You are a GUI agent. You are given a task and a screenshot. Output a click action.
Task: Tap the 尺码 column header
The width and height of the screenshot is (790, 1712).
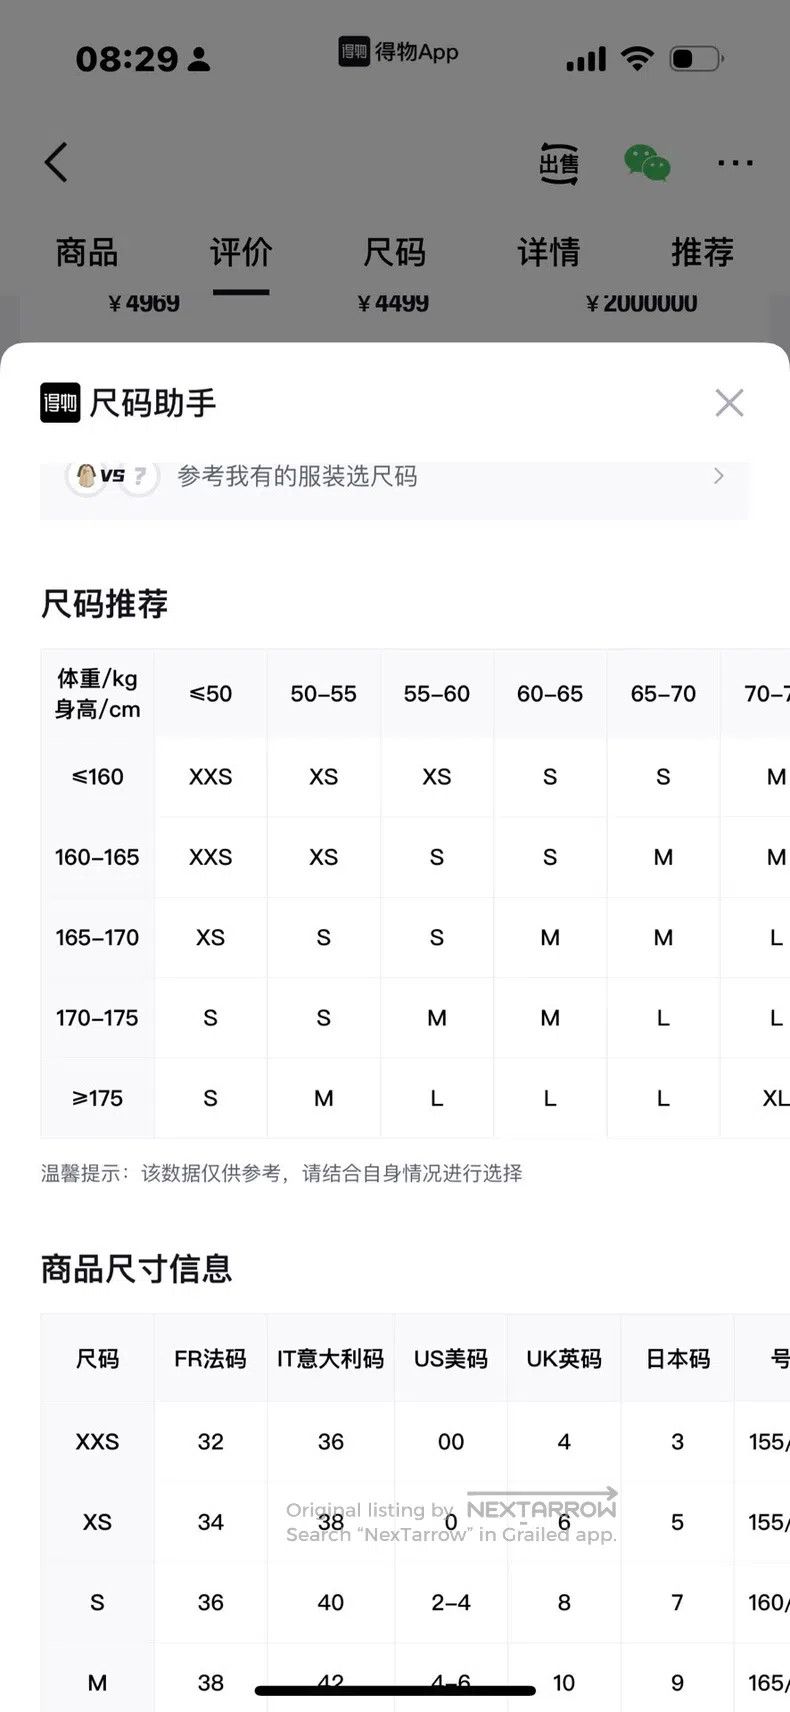click(97, 1358)
